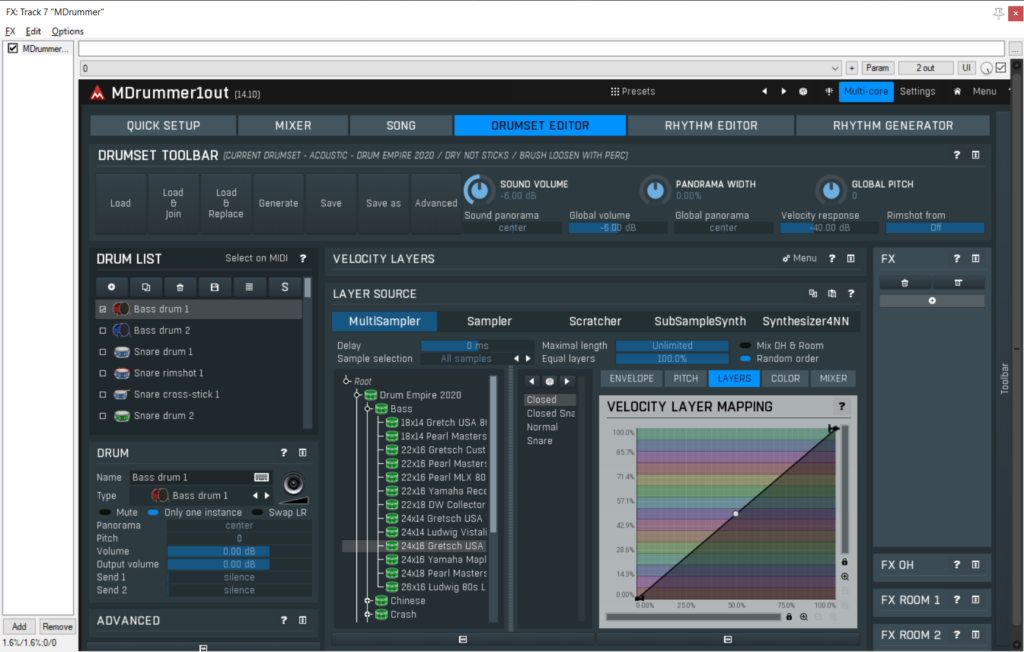This screenshot has height=652, width=1024.
Task: Go to previous preset with left arrow
Action: [x=764, y=91]
